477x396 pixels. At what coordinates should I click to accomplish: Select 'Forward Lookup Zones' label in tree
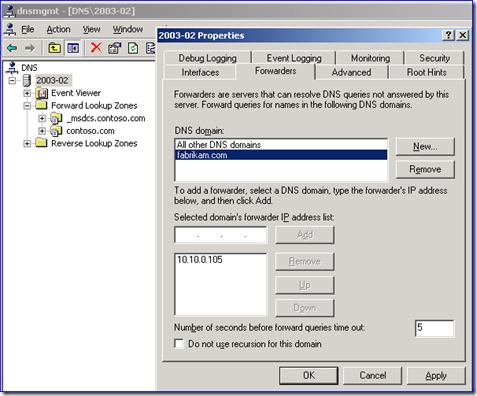94,106
